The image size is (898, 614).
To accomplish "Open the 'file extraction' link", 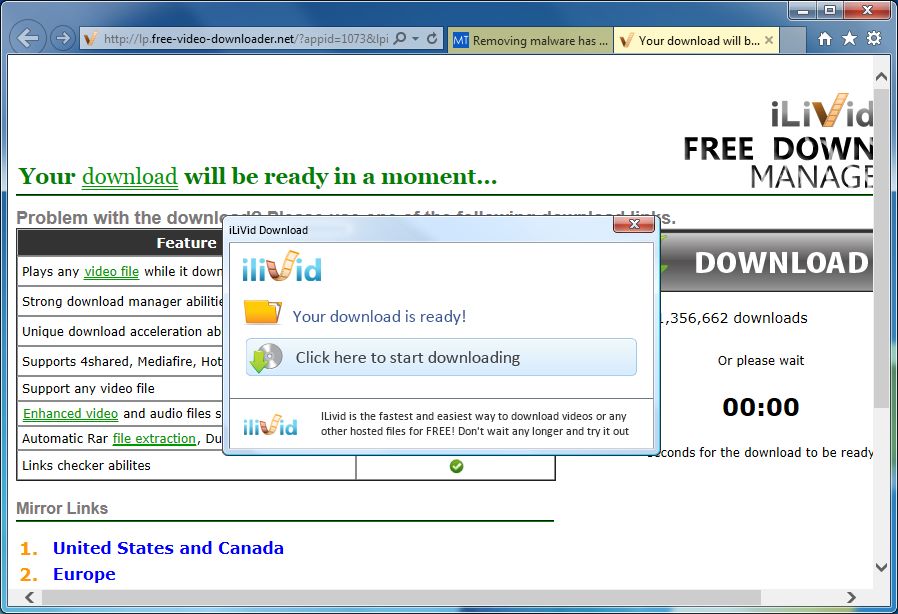I will click(x=154, y=438).
